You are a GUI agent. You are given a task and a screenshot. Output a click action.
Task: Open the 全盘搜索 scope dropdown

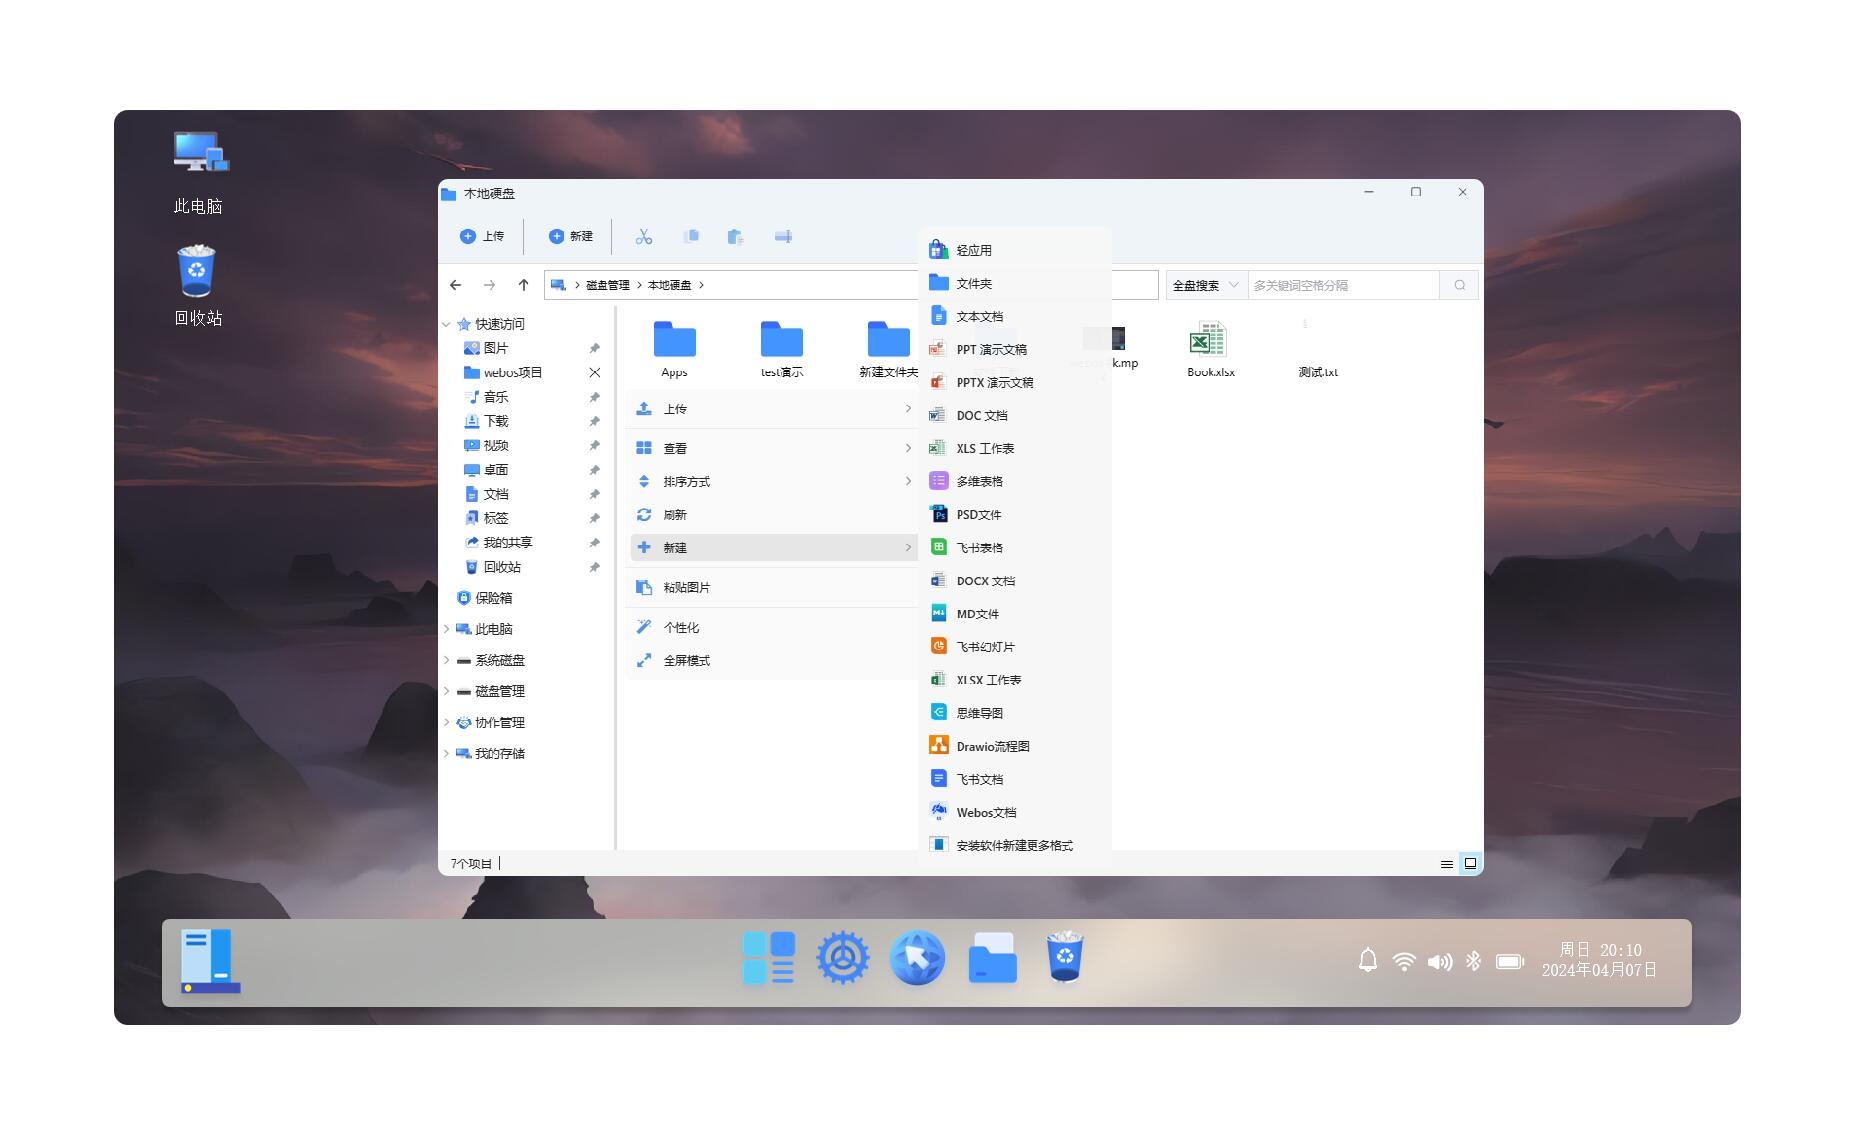1206,285
